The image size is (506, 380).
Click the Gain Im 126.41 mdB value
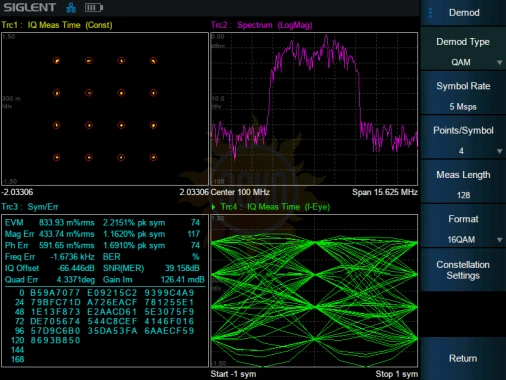182,280
